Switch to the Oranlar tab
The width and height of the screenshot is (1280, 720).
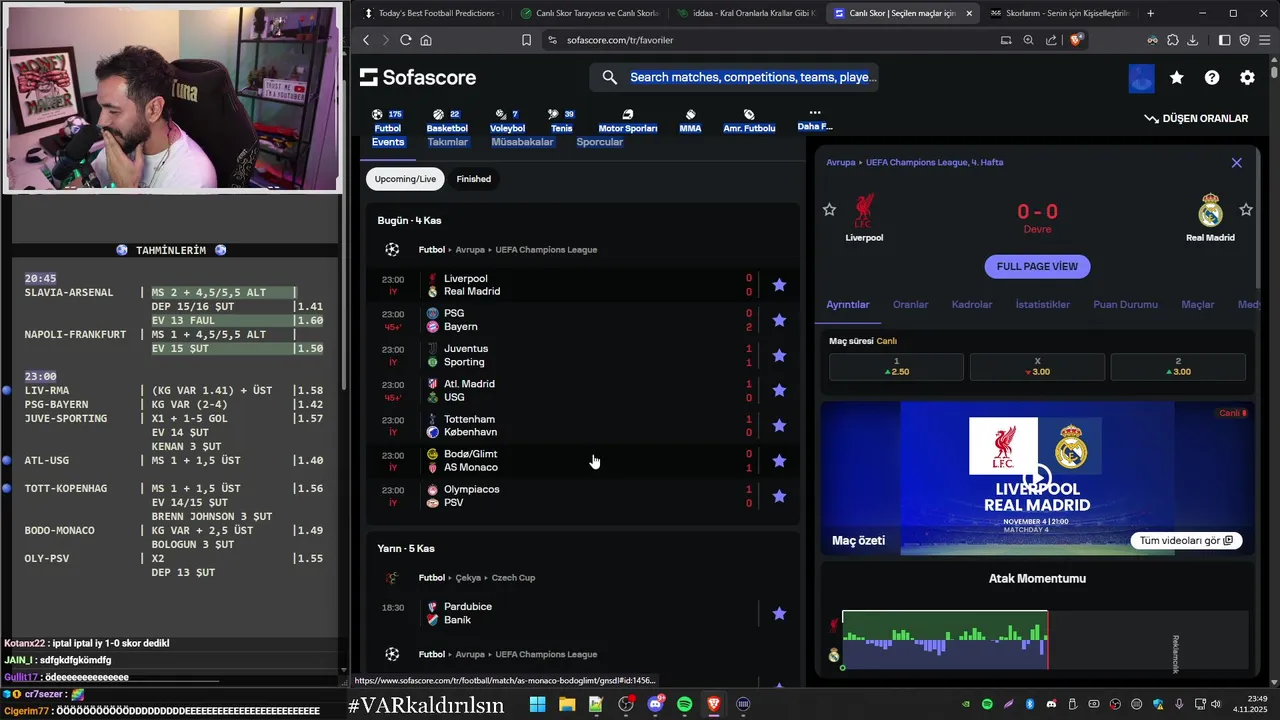pyautogui.click(x=910, y=305)
